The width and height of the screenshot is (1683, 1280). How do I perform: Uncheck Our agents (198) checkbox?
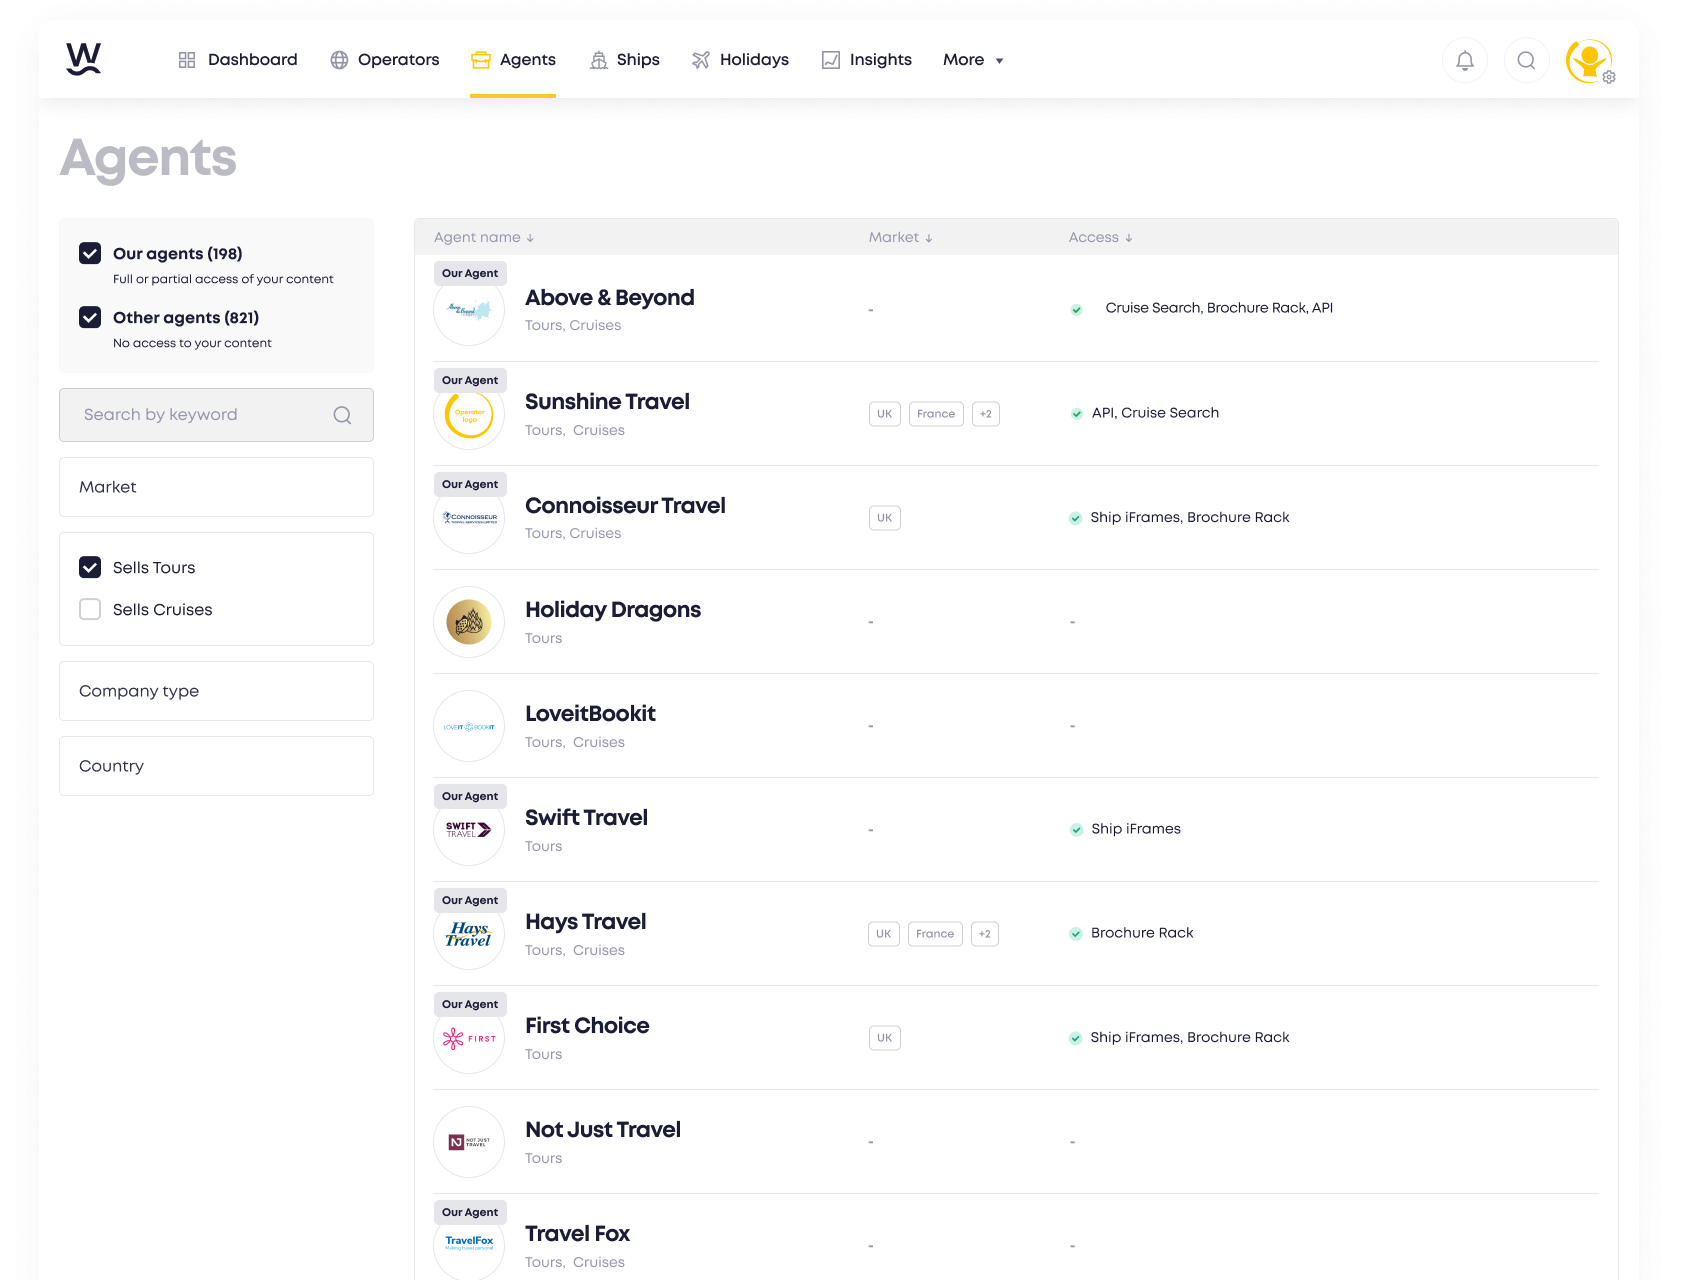(90, 253)
